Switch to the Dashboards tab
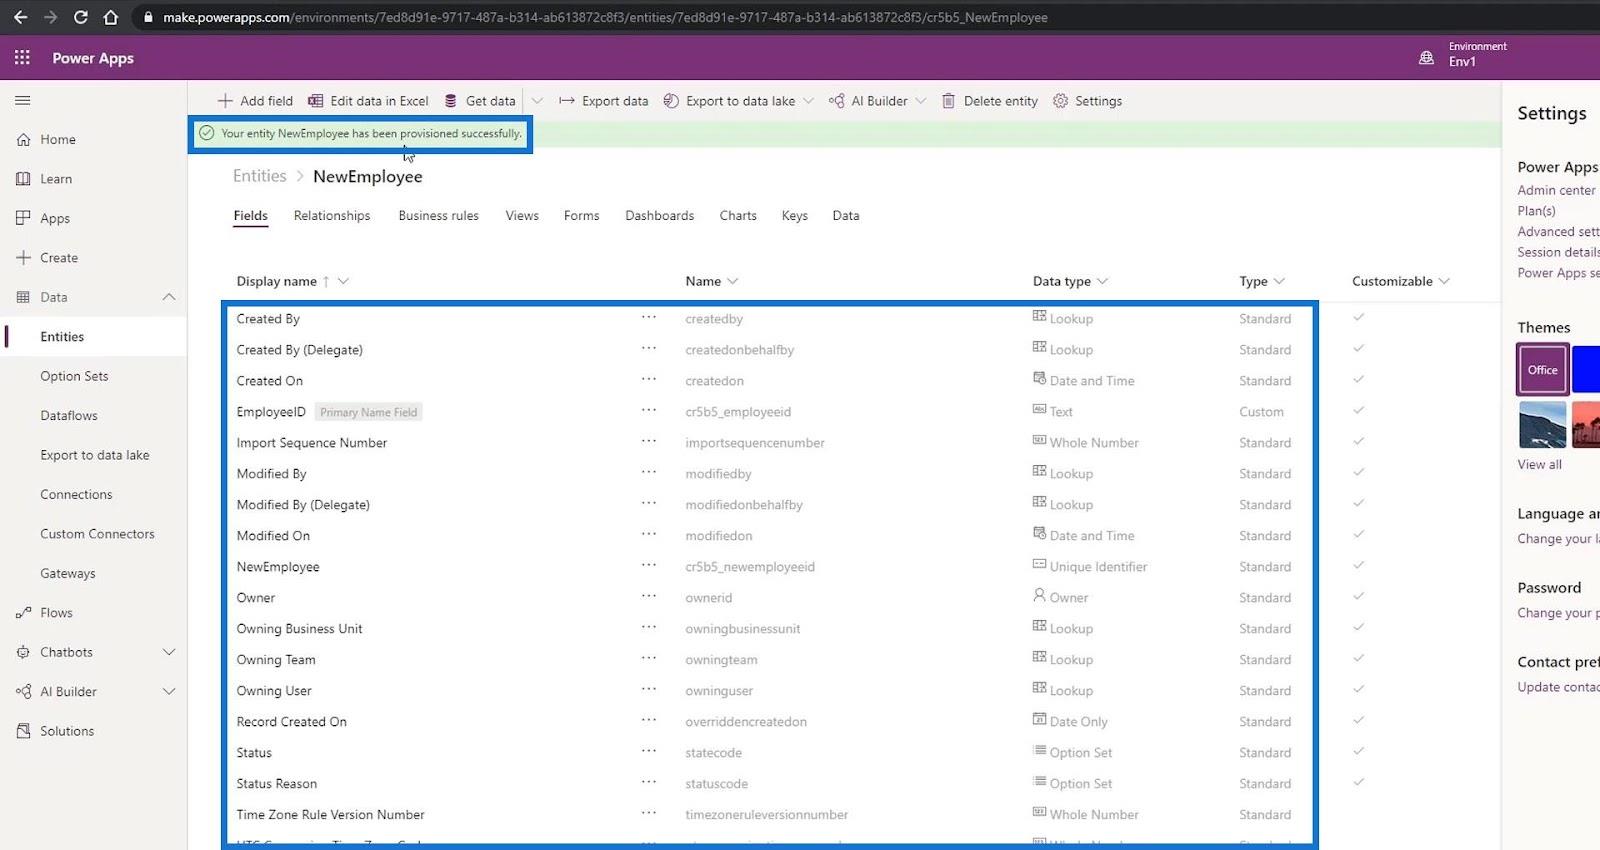The height and width of the screenshot is (850, 1600). [659, 216]
